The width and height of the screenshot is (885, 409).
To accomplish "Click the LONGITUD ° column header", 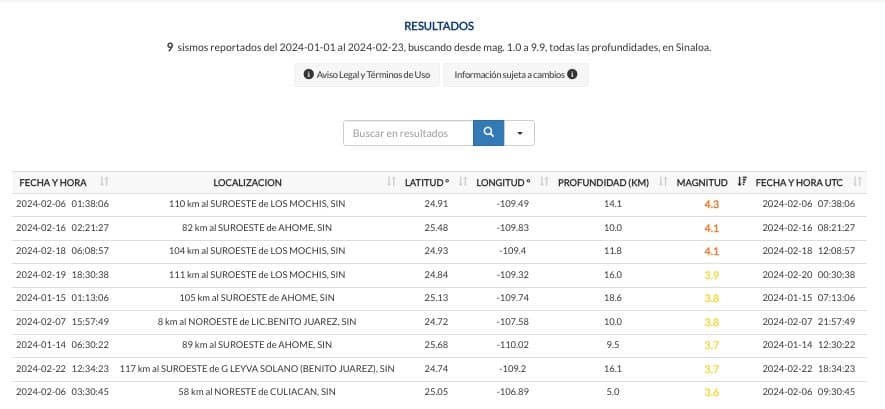I will pos(503,182).
